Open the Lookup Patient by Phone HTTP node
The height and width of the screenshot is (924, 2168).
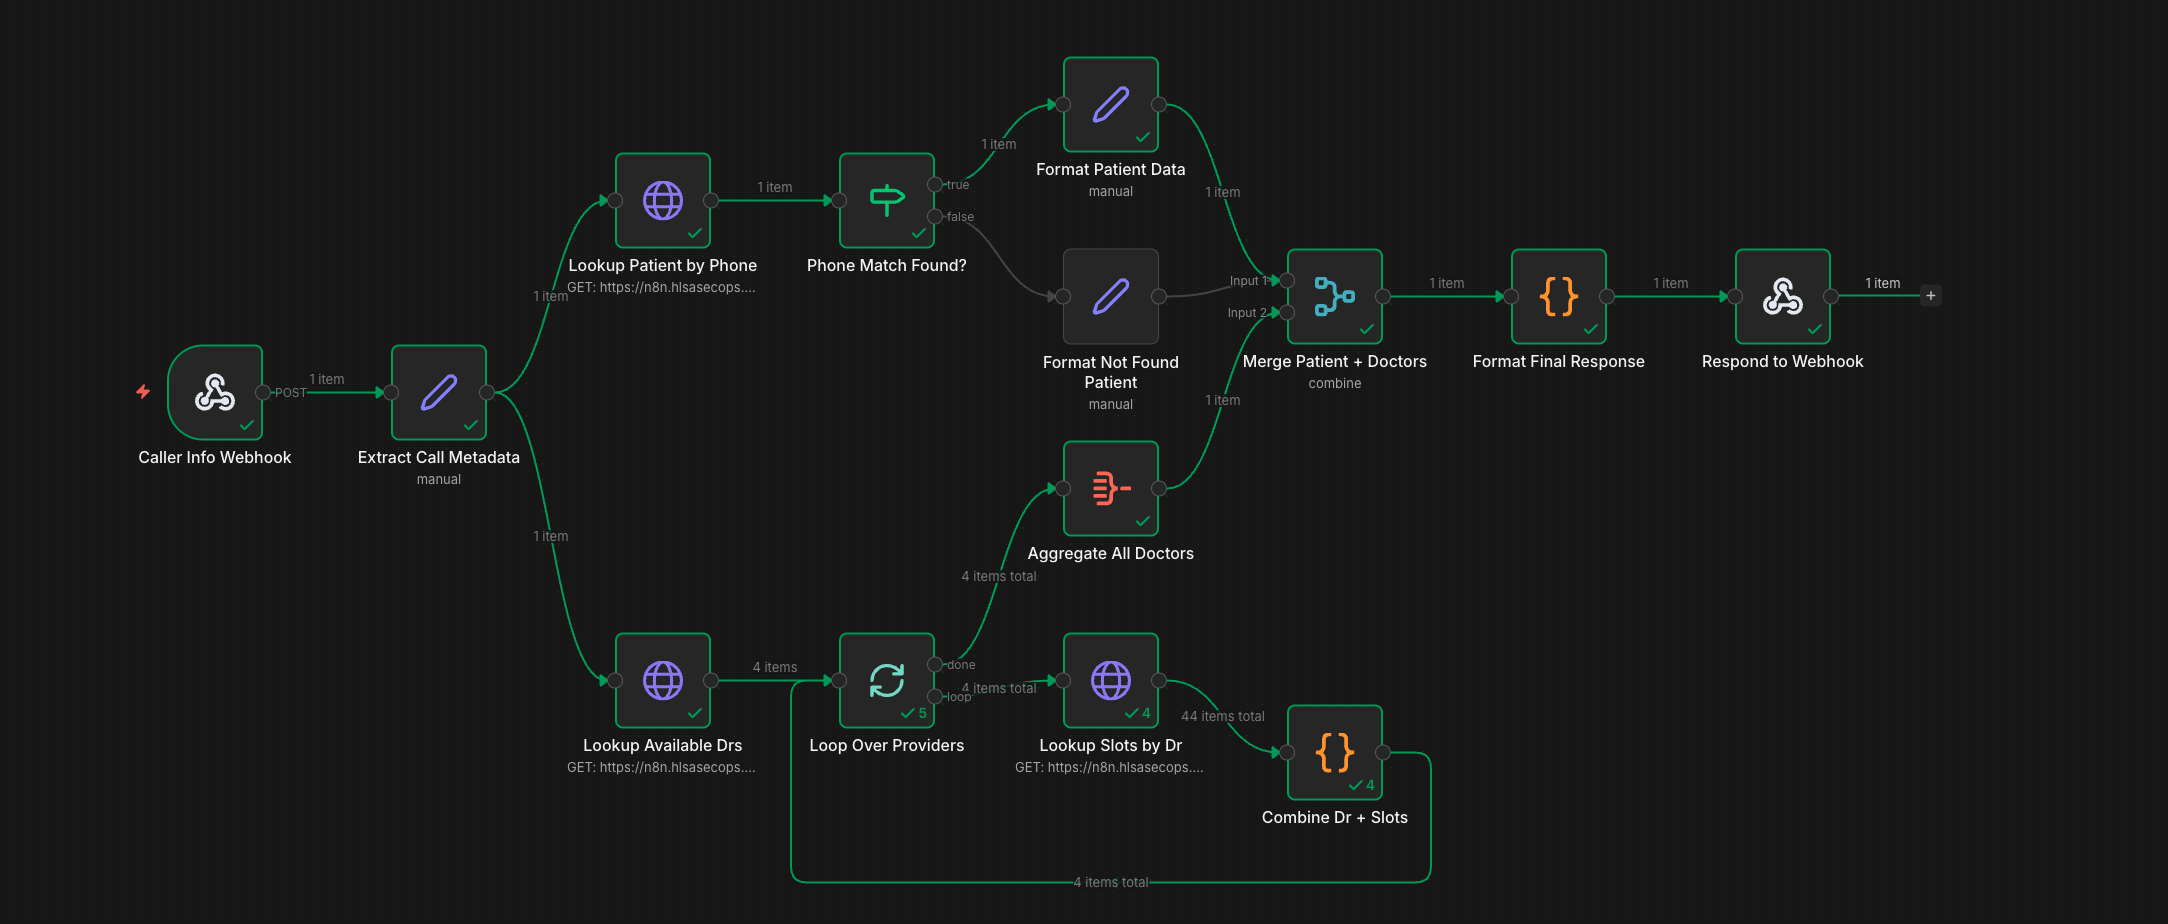coord(662,200)
